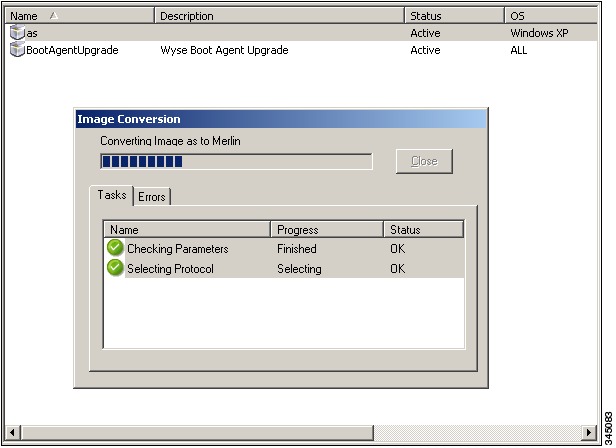This screenshot has height=448, width=616.
Task: Sort packages by the OS column header
Action: click(x=551, y=16)
